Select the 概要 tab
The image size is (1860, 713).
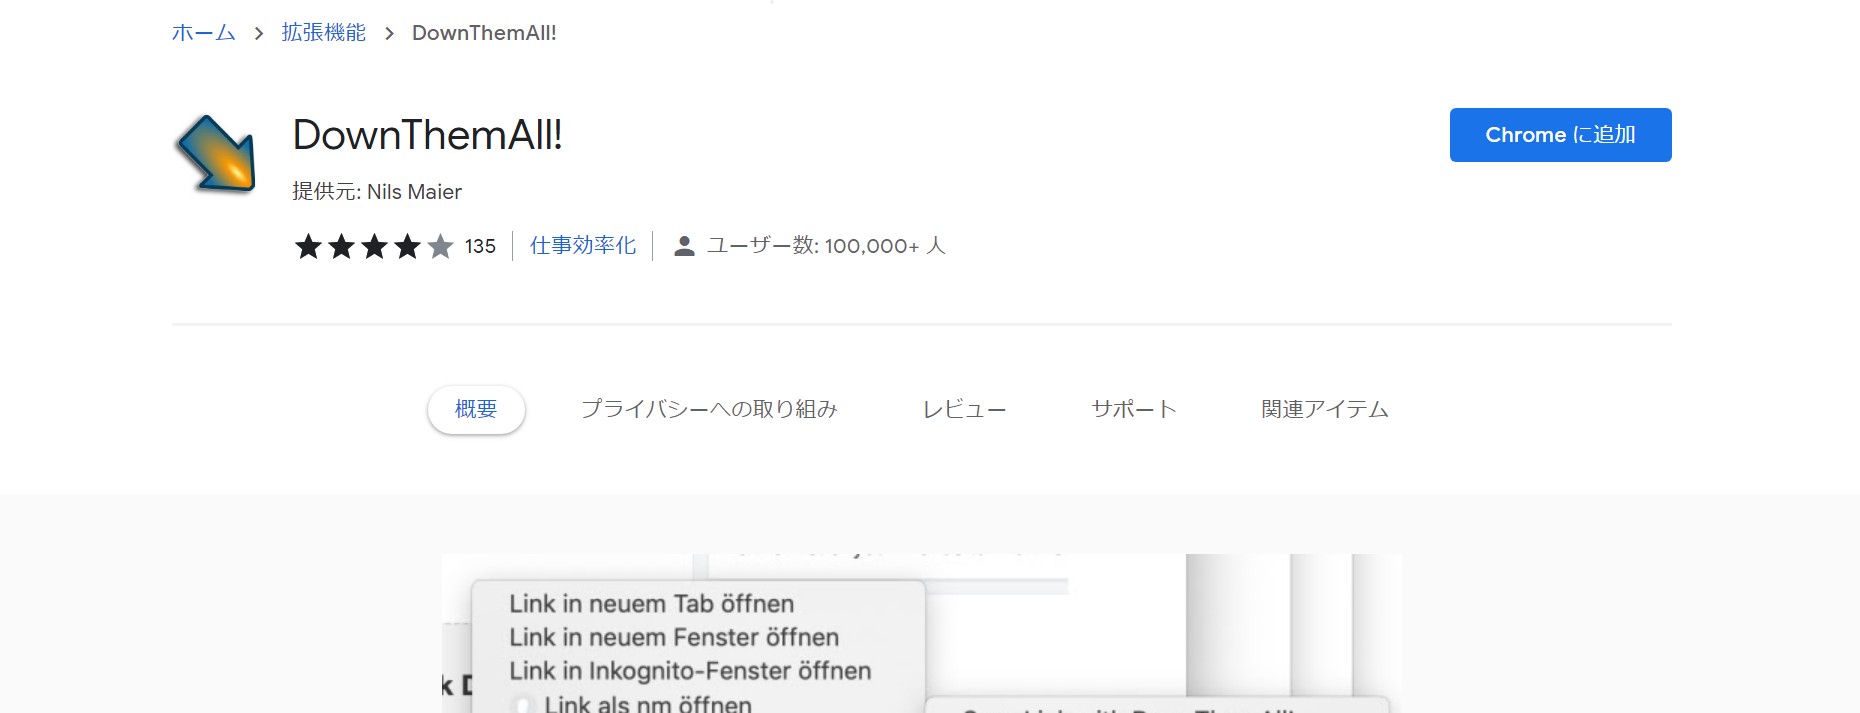[476, 409]
